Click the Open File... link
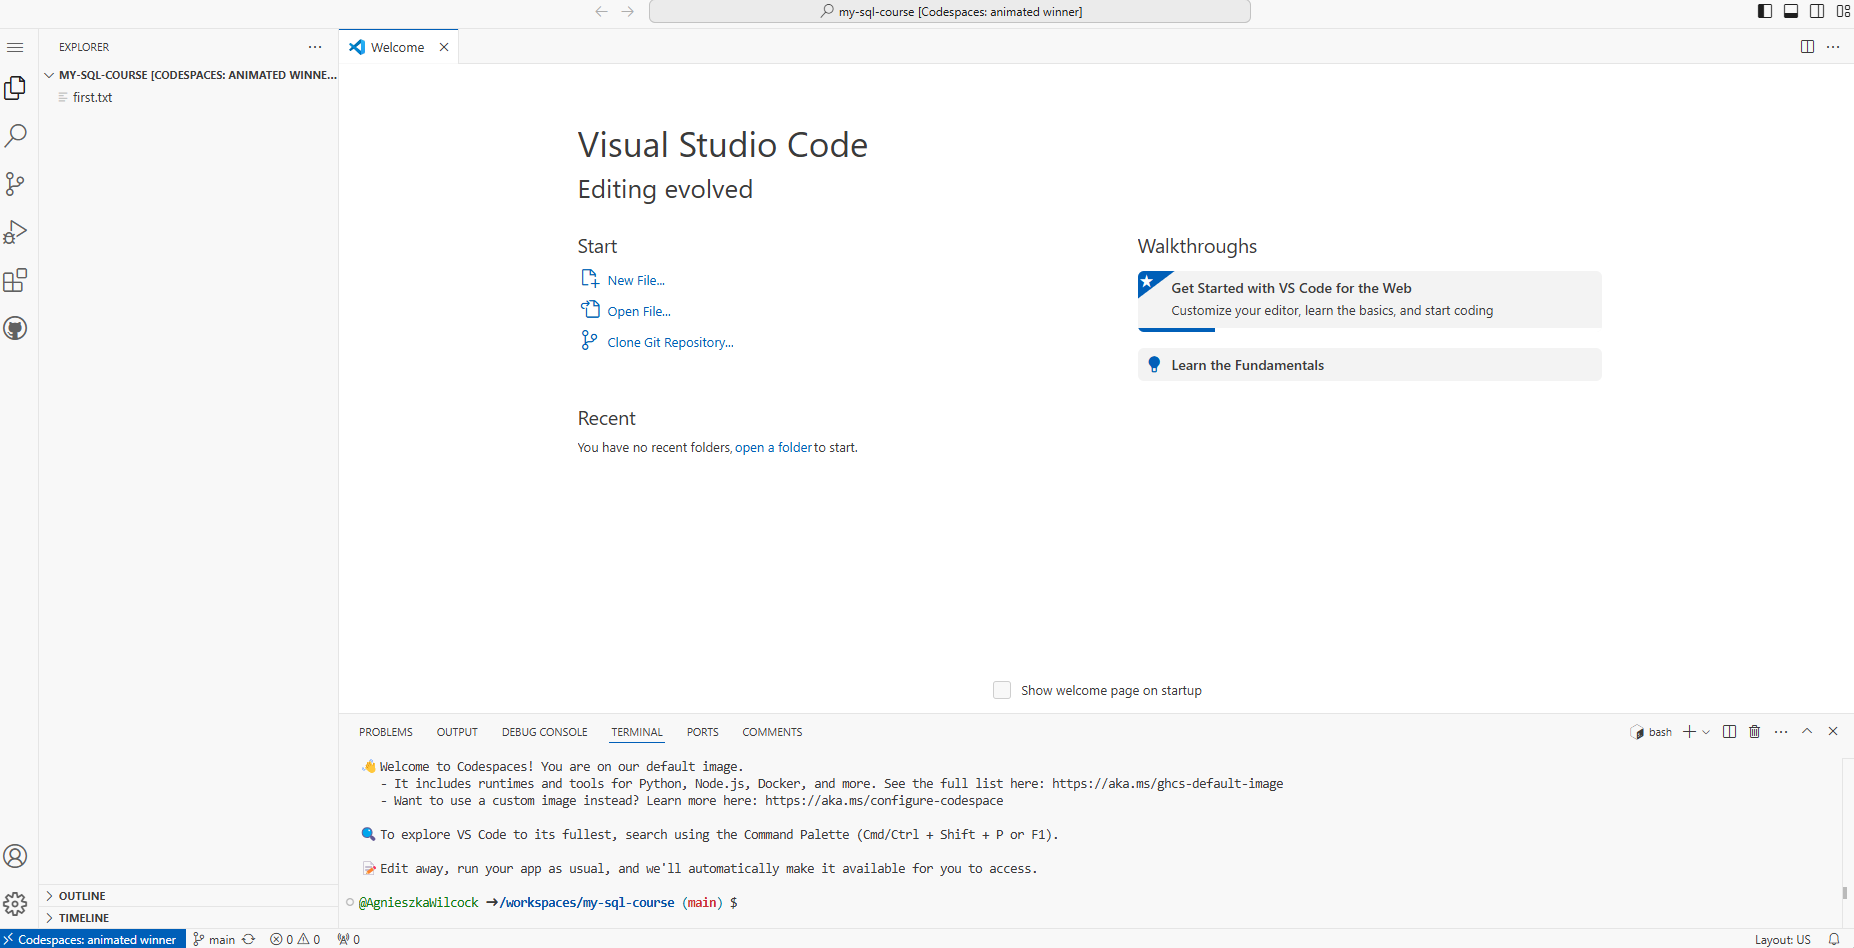This screenshot has width=1854, height=948. click(x=639, y=311)
